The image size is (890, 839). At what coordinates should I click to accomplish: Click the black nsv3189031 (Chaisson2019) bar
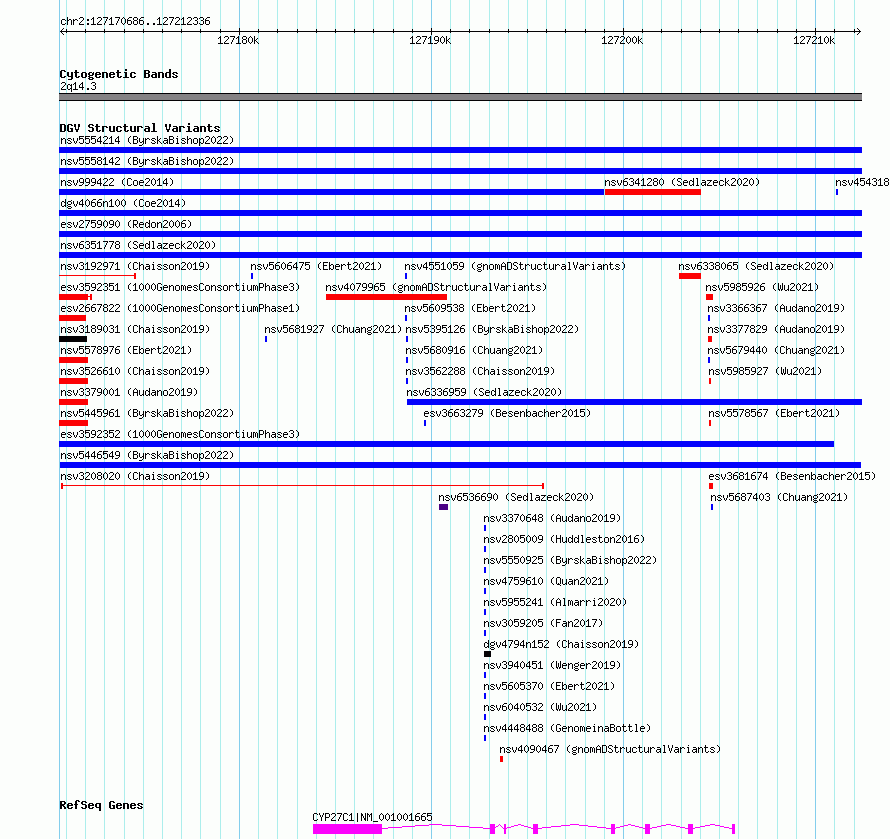73,339
